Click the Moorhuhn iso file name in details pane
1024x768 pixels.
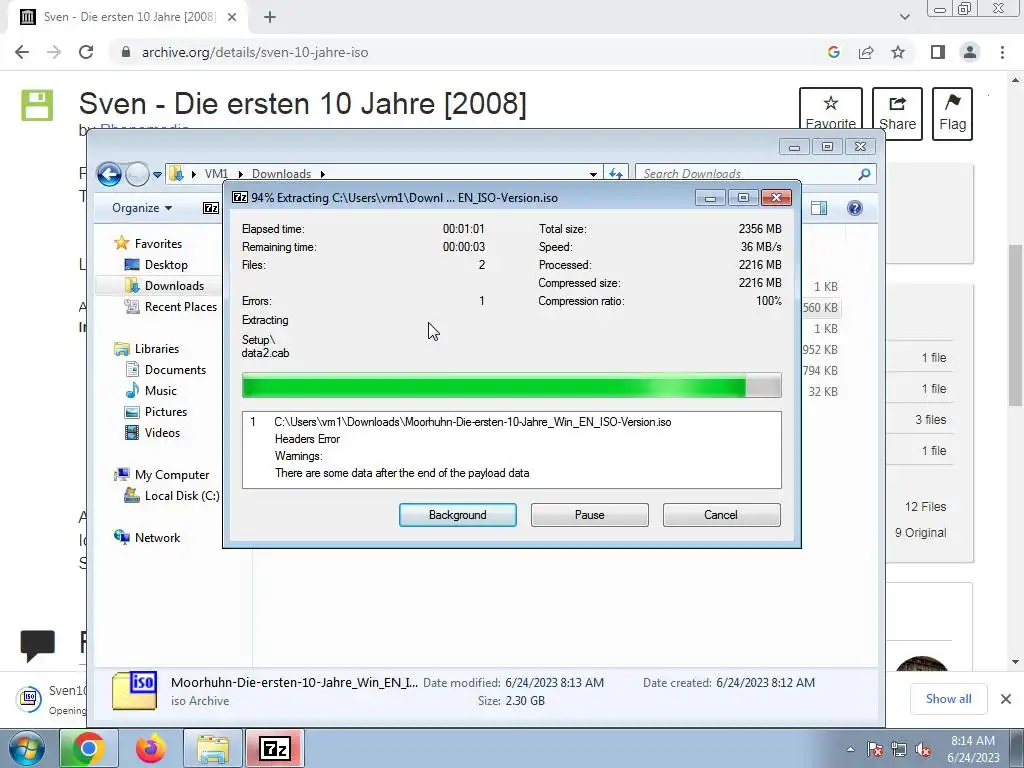294,682
